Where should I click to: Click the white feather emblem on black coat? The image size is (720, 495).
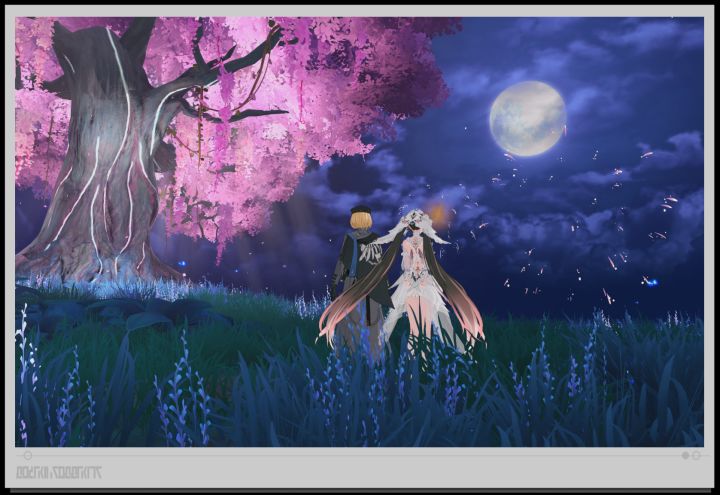(x=369, y=253)
